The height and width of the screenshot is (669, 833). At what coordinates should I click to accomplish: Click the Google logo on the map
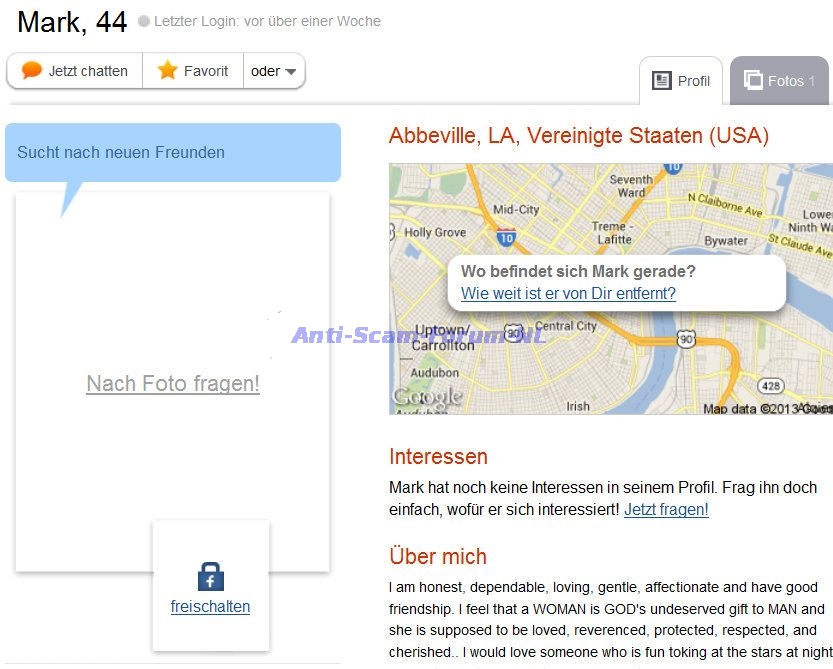pos(427,397)
